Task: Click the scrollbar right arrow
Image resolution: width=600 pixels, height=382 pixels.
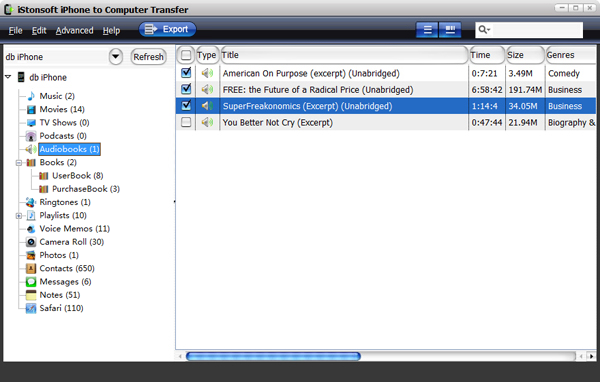Action: point(592,356)
